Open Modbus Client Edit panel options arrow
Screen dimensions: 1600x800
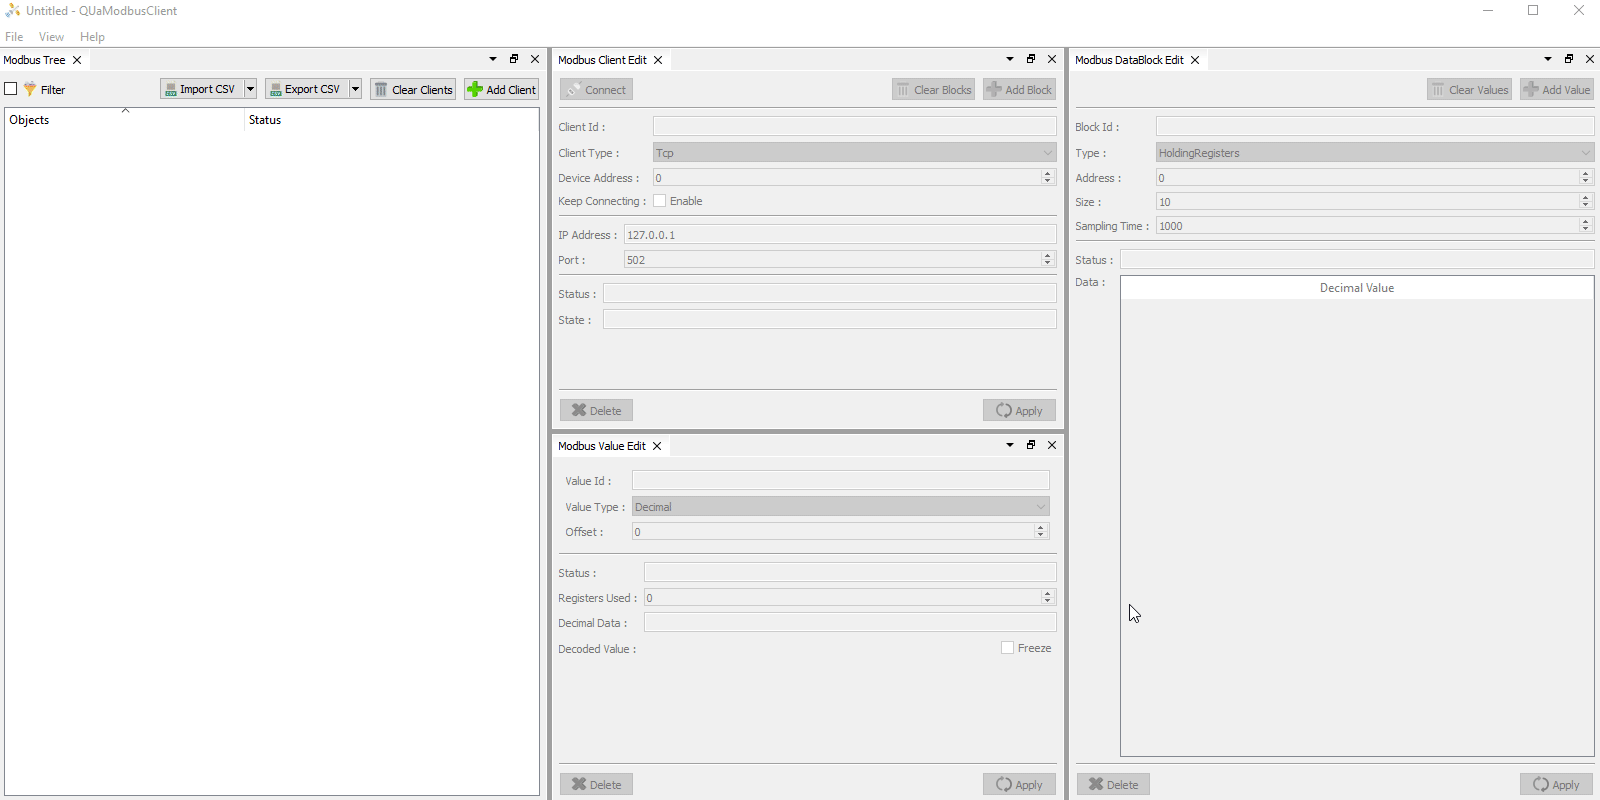pyautogui.click(x=1010, y=59)
